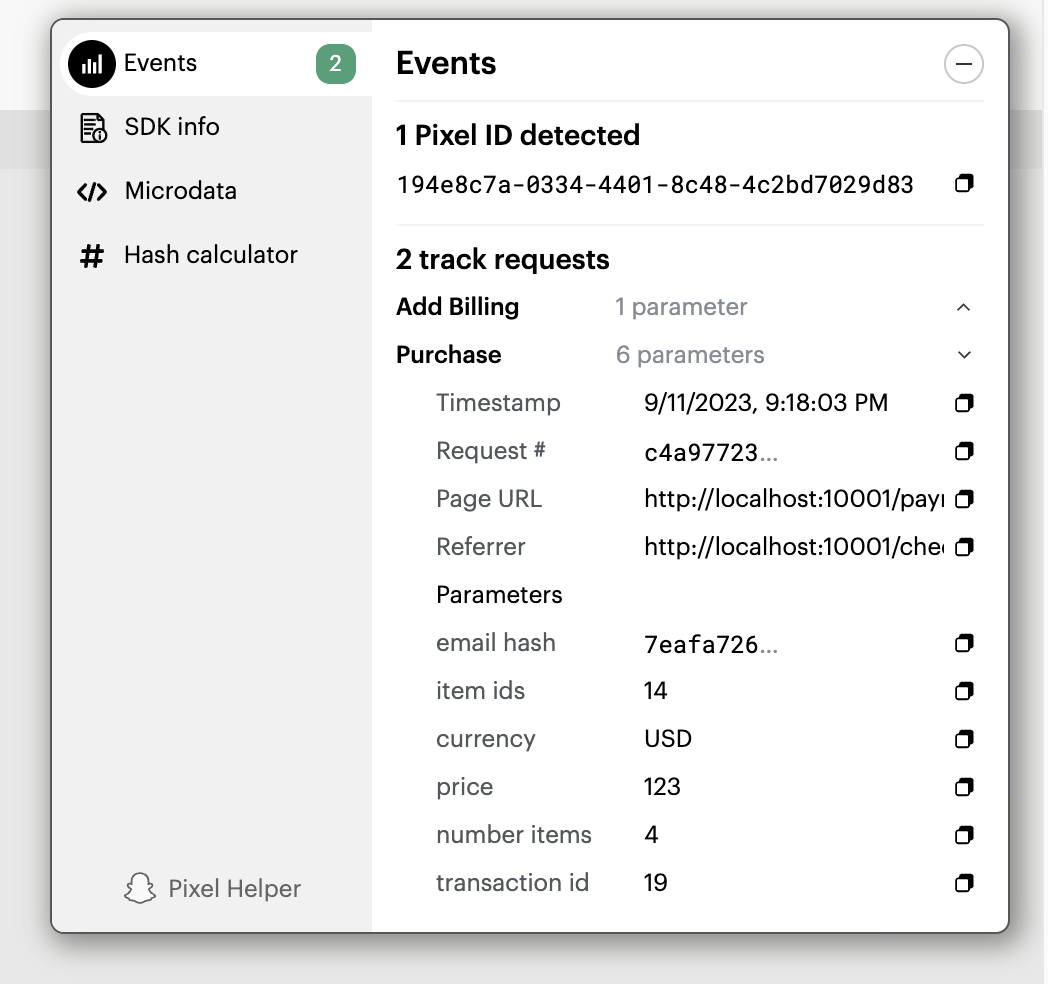Copy the item ids value

964,691
